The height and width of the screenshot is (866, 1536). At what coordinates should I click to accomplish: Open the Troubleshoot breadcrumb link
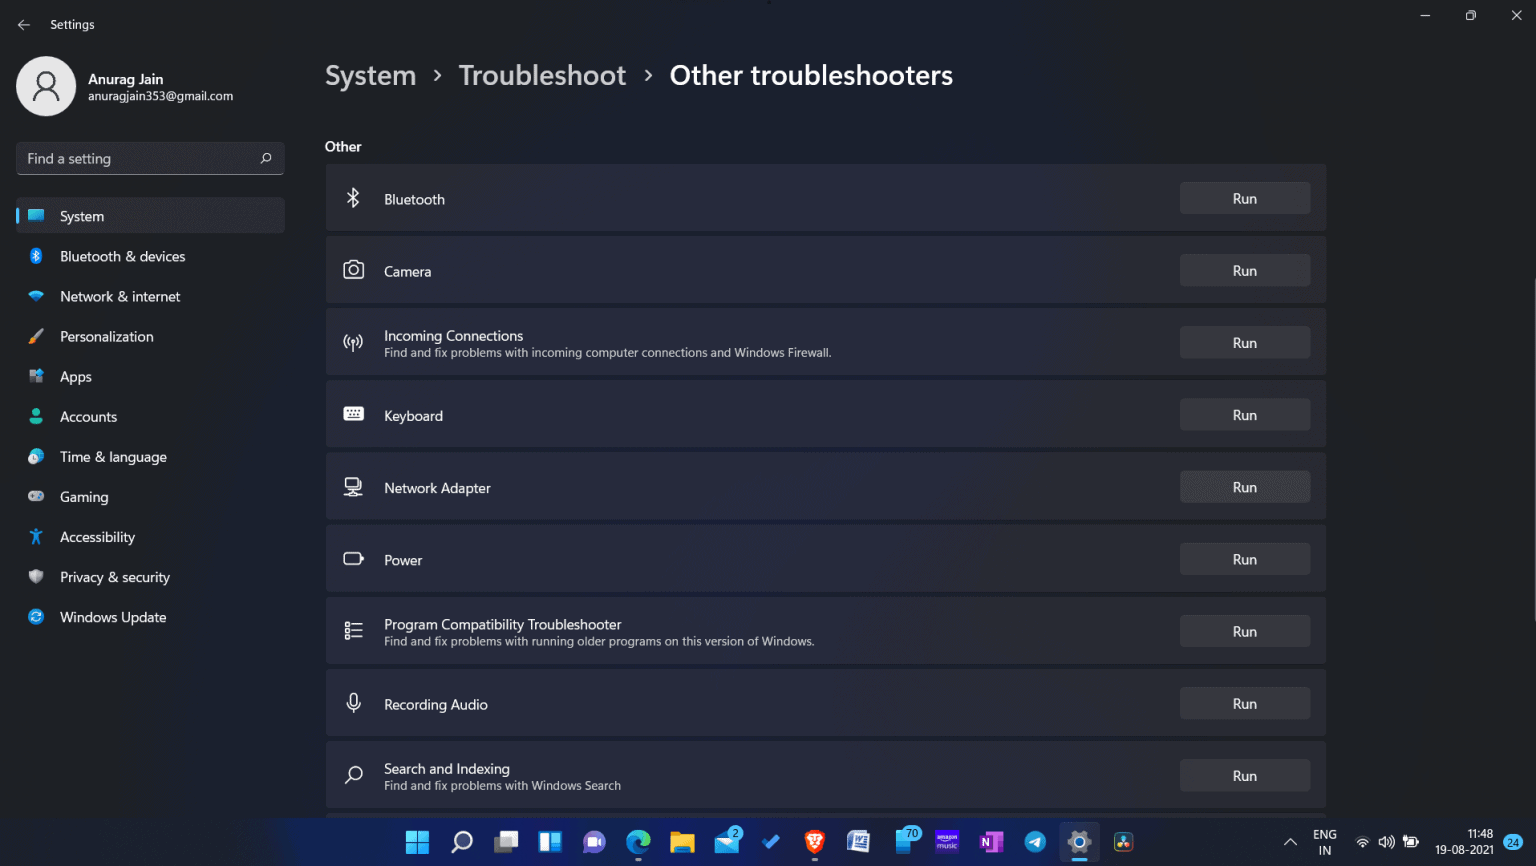coord(542,75)
